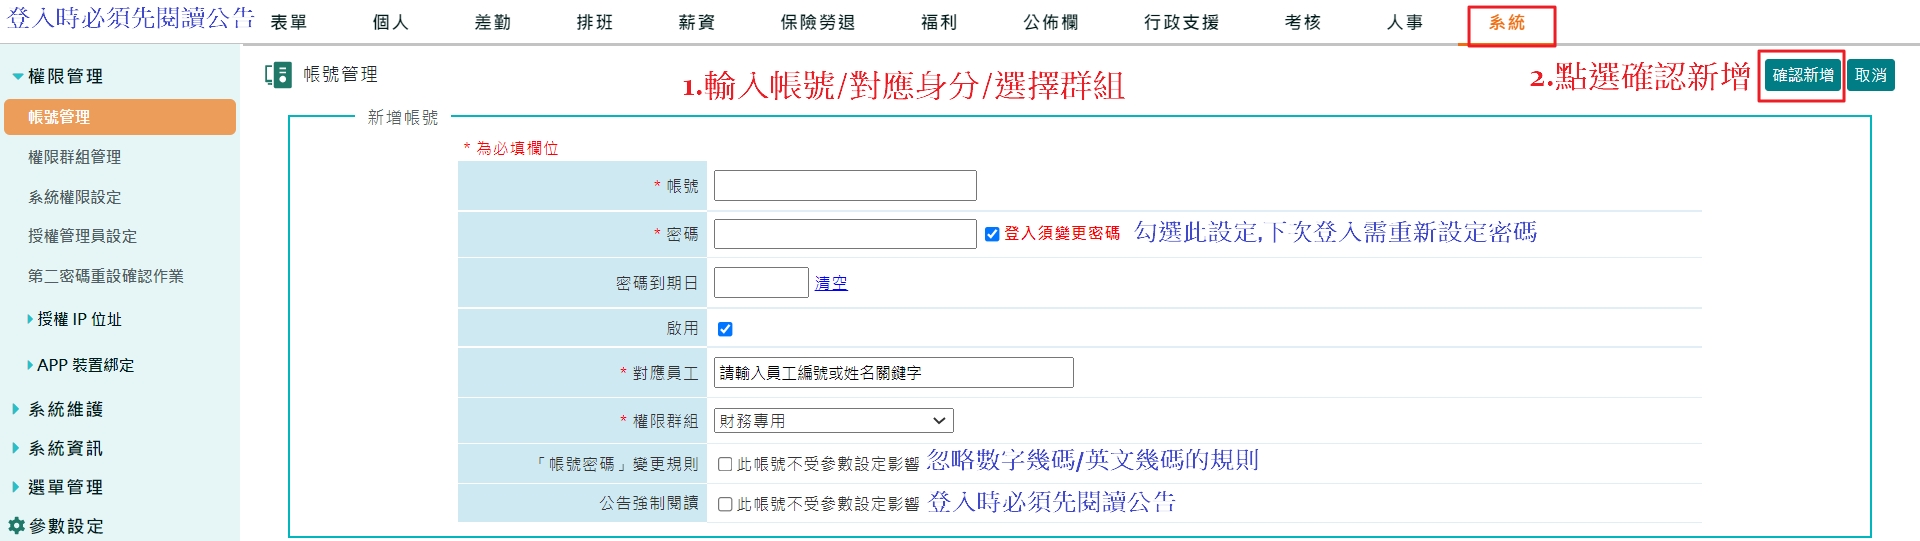Focus the 帳號 input field
This screenshot has height=541, width=1920.
click(845, 185)
